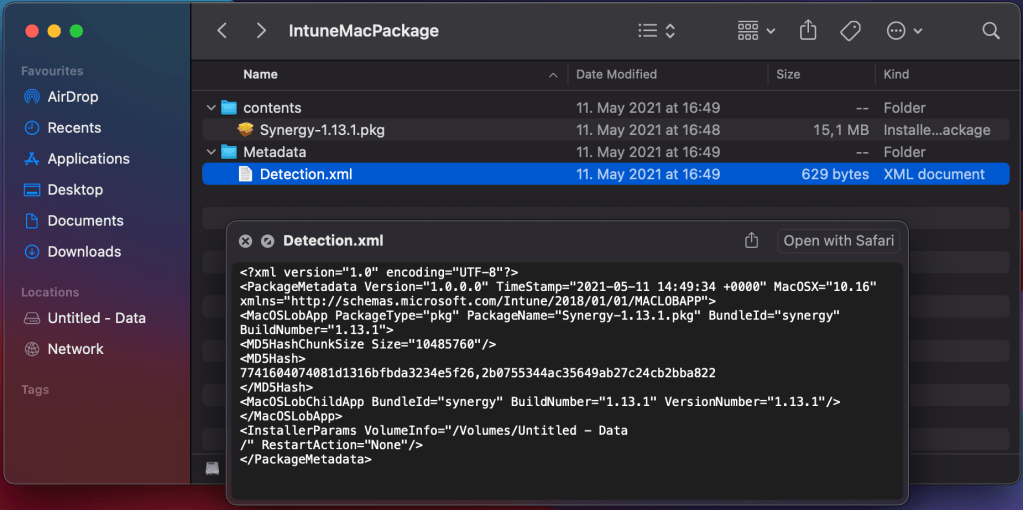Close the Detection.xml Quick Look preview
This screenshot has height=510, width=1023.
(x=245, y=241)
